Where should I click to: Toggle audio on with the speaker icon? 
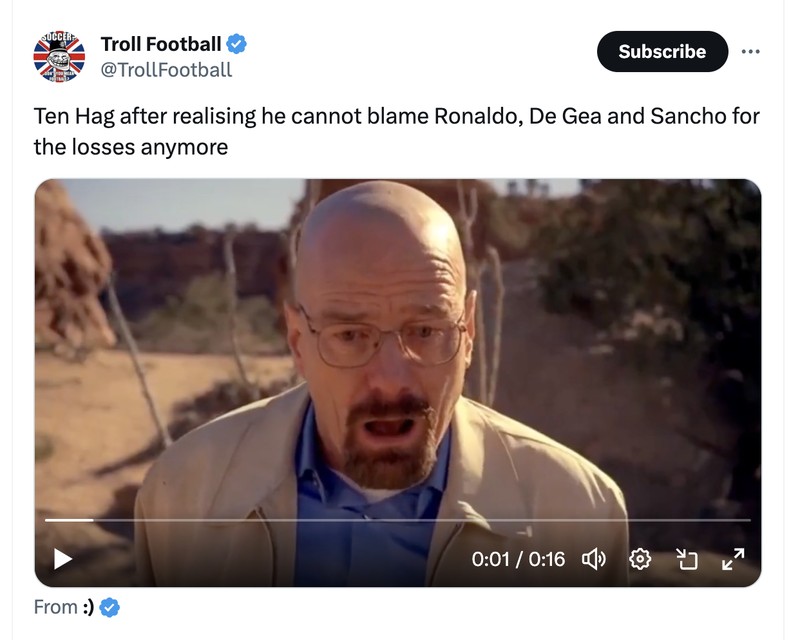pyautogui.click(x=593, y=560)
